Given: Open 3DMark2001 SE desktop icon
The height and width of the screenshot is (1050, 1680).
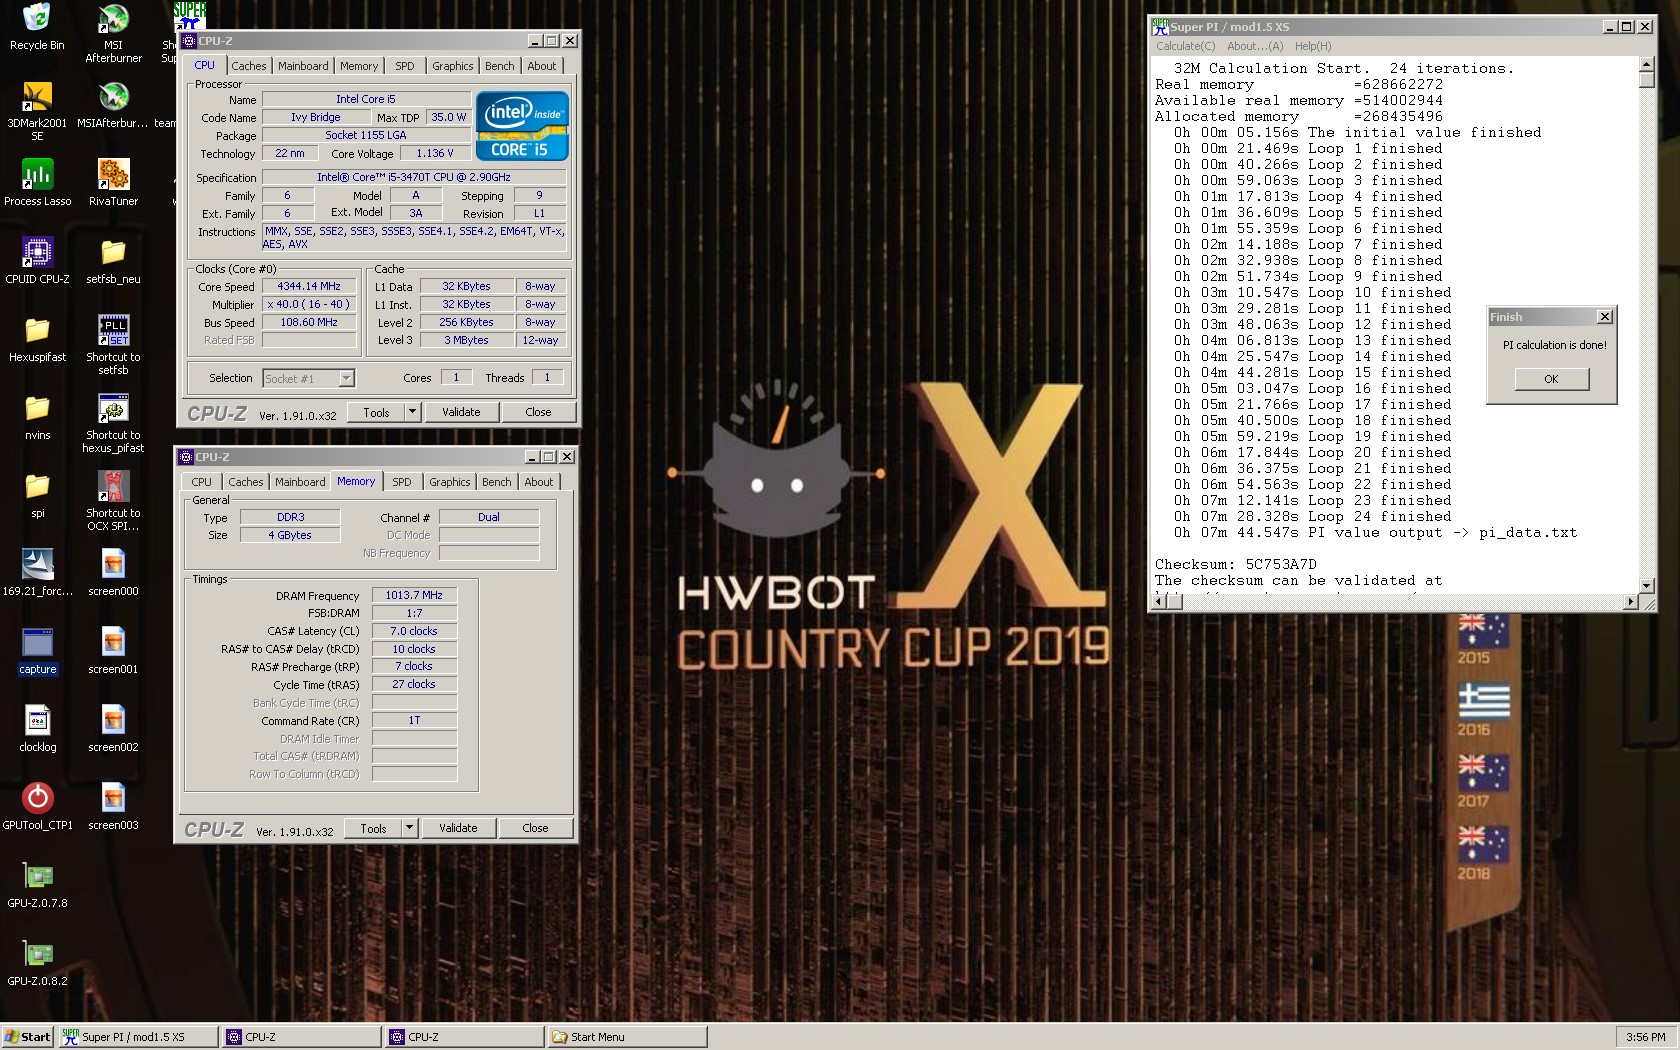Looking at the screenshot, I should pos(37,111).
